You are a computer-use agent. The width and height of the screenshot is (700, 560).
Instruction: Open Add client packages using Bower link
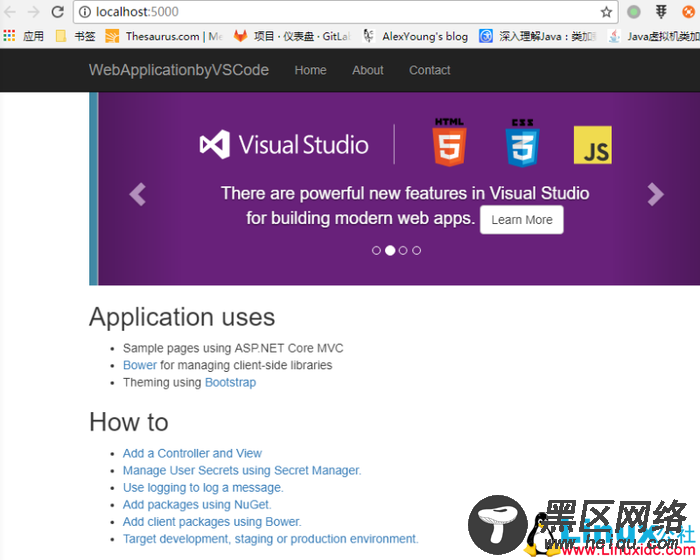[212, 522]
